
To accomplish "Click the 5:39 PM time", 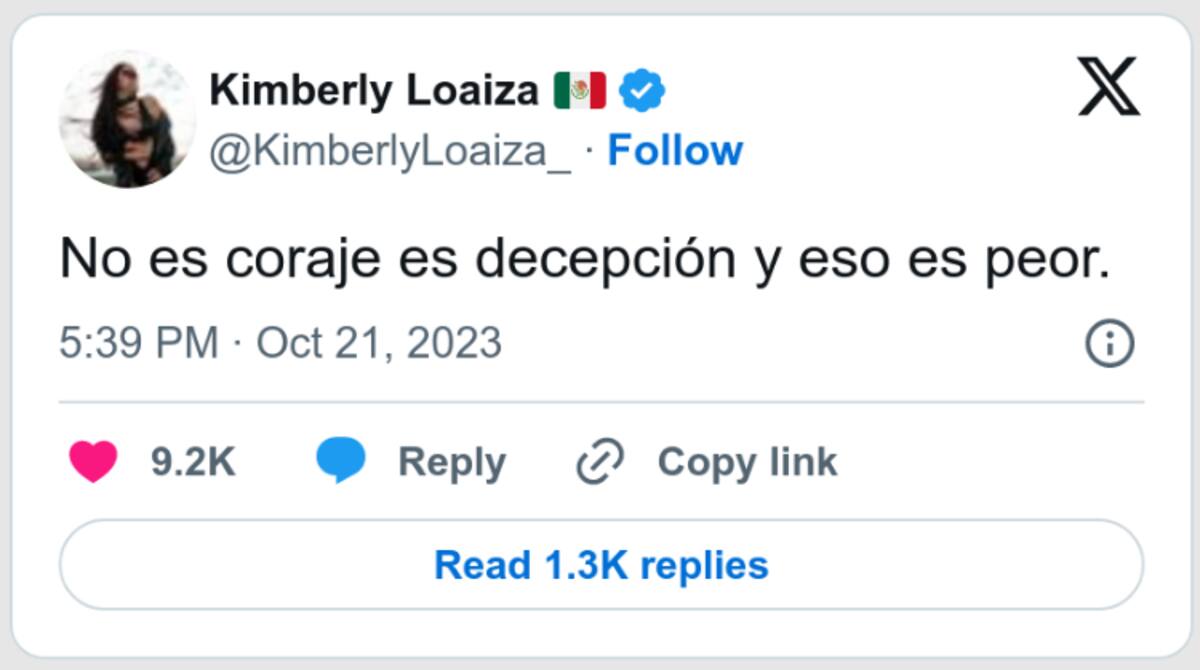I will [138, 344].
